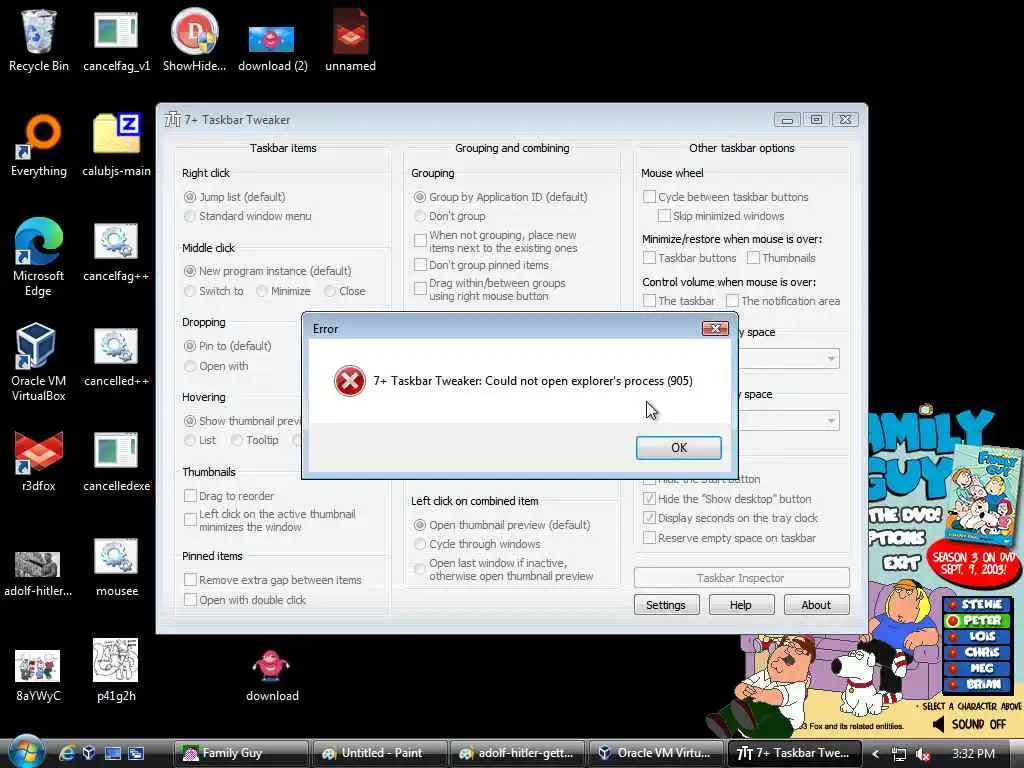Select the unnamed desktop icon
Screen dimensions: 1024x768
[351, 39]
